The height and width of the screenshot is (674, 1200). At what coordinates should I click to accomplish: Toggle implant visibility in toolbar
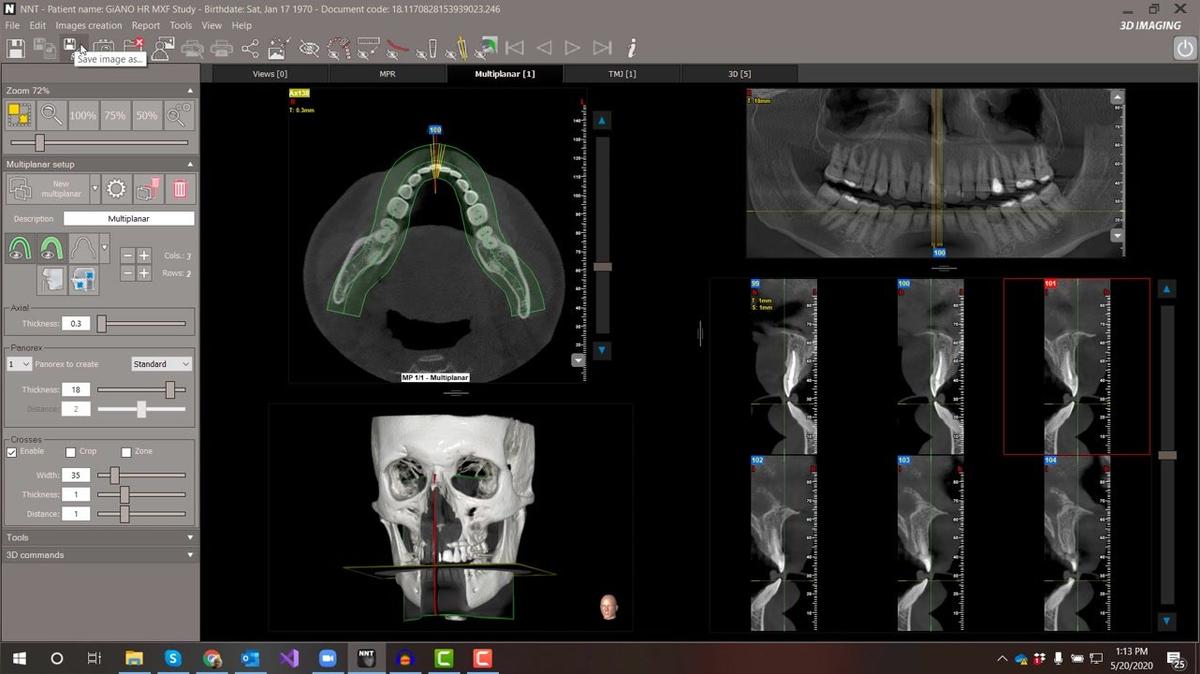click(428, 47)
